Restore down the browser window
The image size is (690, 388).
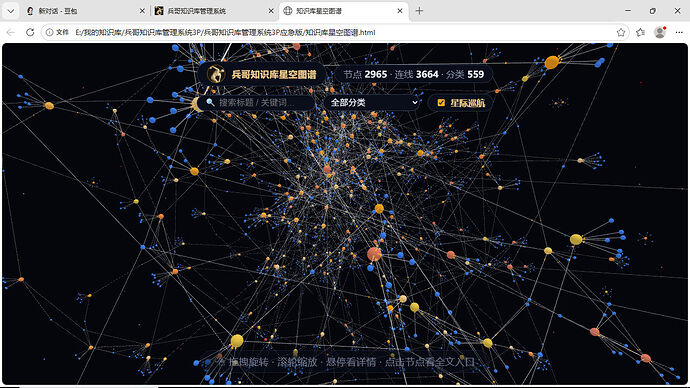tap(653, 11)
